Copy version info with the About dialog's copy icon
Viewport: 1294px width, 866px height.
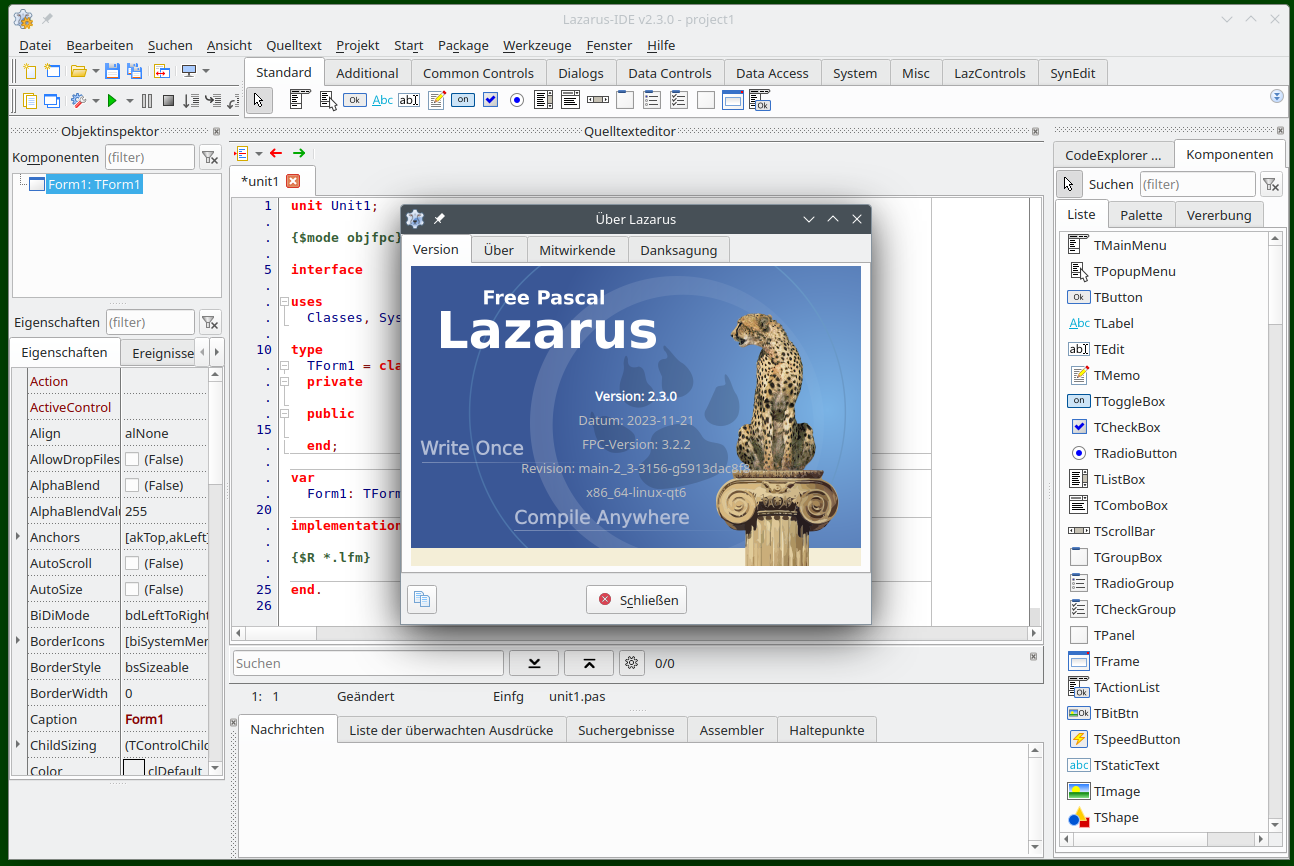pos(422,599)
